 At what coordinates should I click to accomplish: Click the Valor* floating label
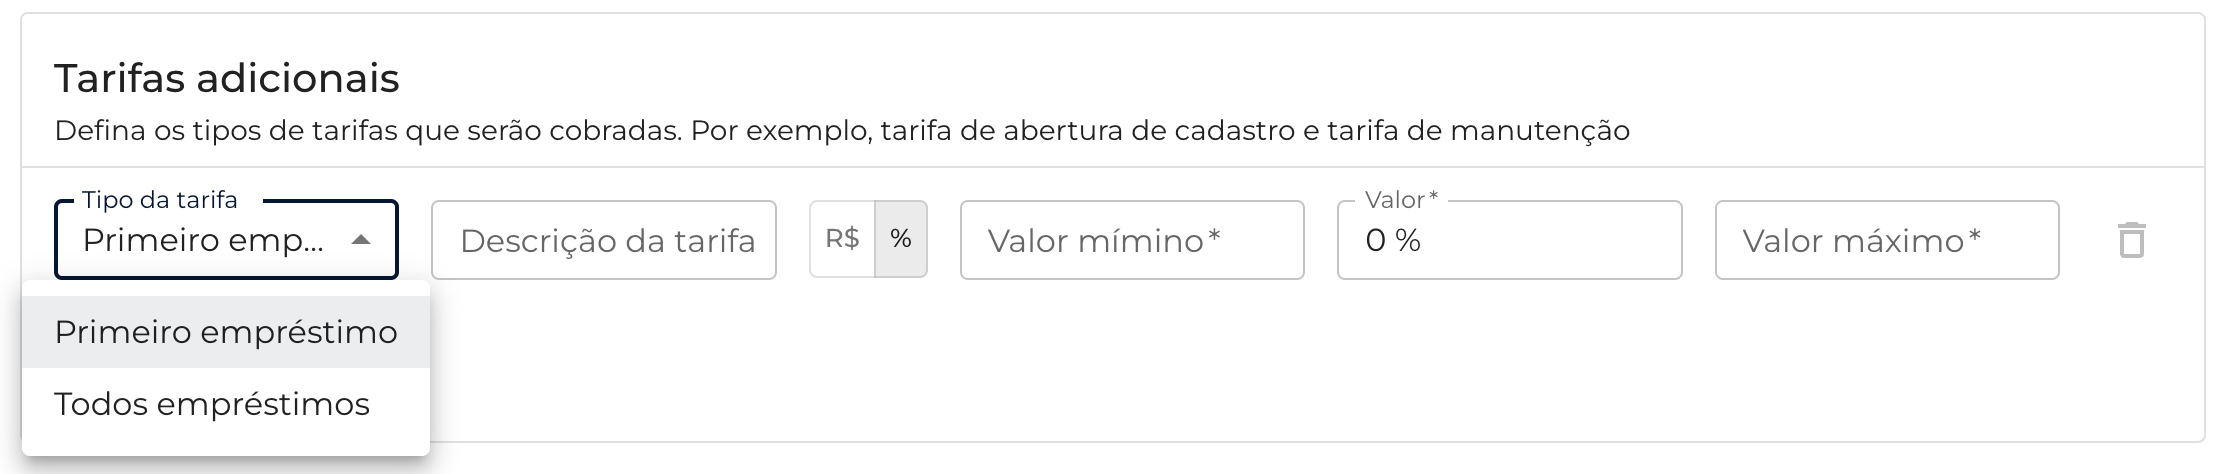tap(1401, 200)
